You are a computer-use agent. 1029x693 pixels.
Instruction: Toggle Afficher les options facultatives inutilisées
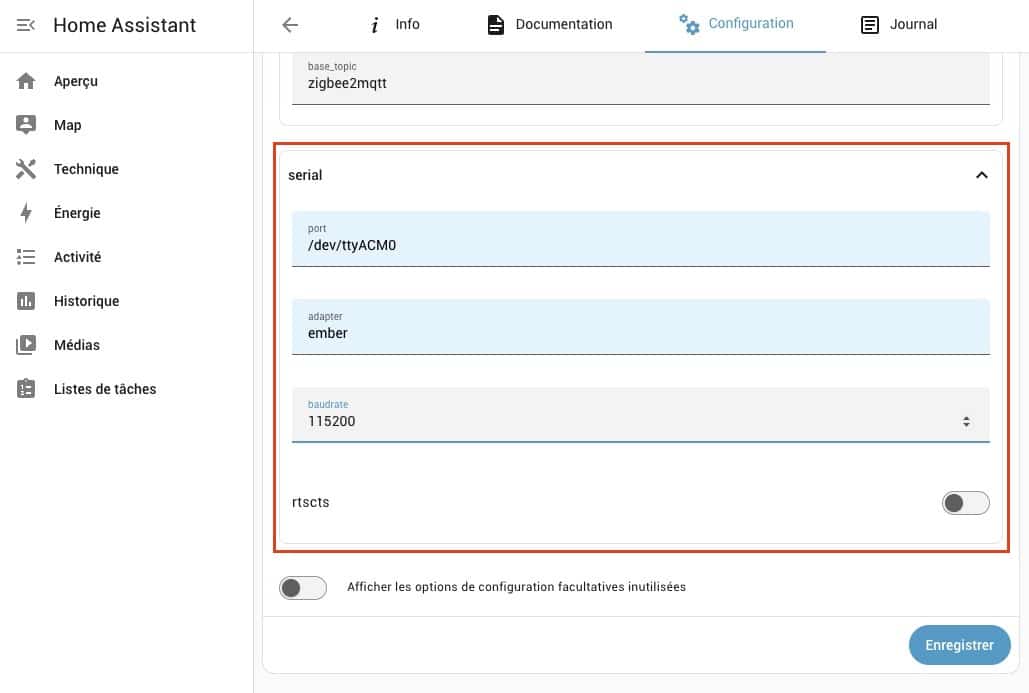[x=303, y=587]
